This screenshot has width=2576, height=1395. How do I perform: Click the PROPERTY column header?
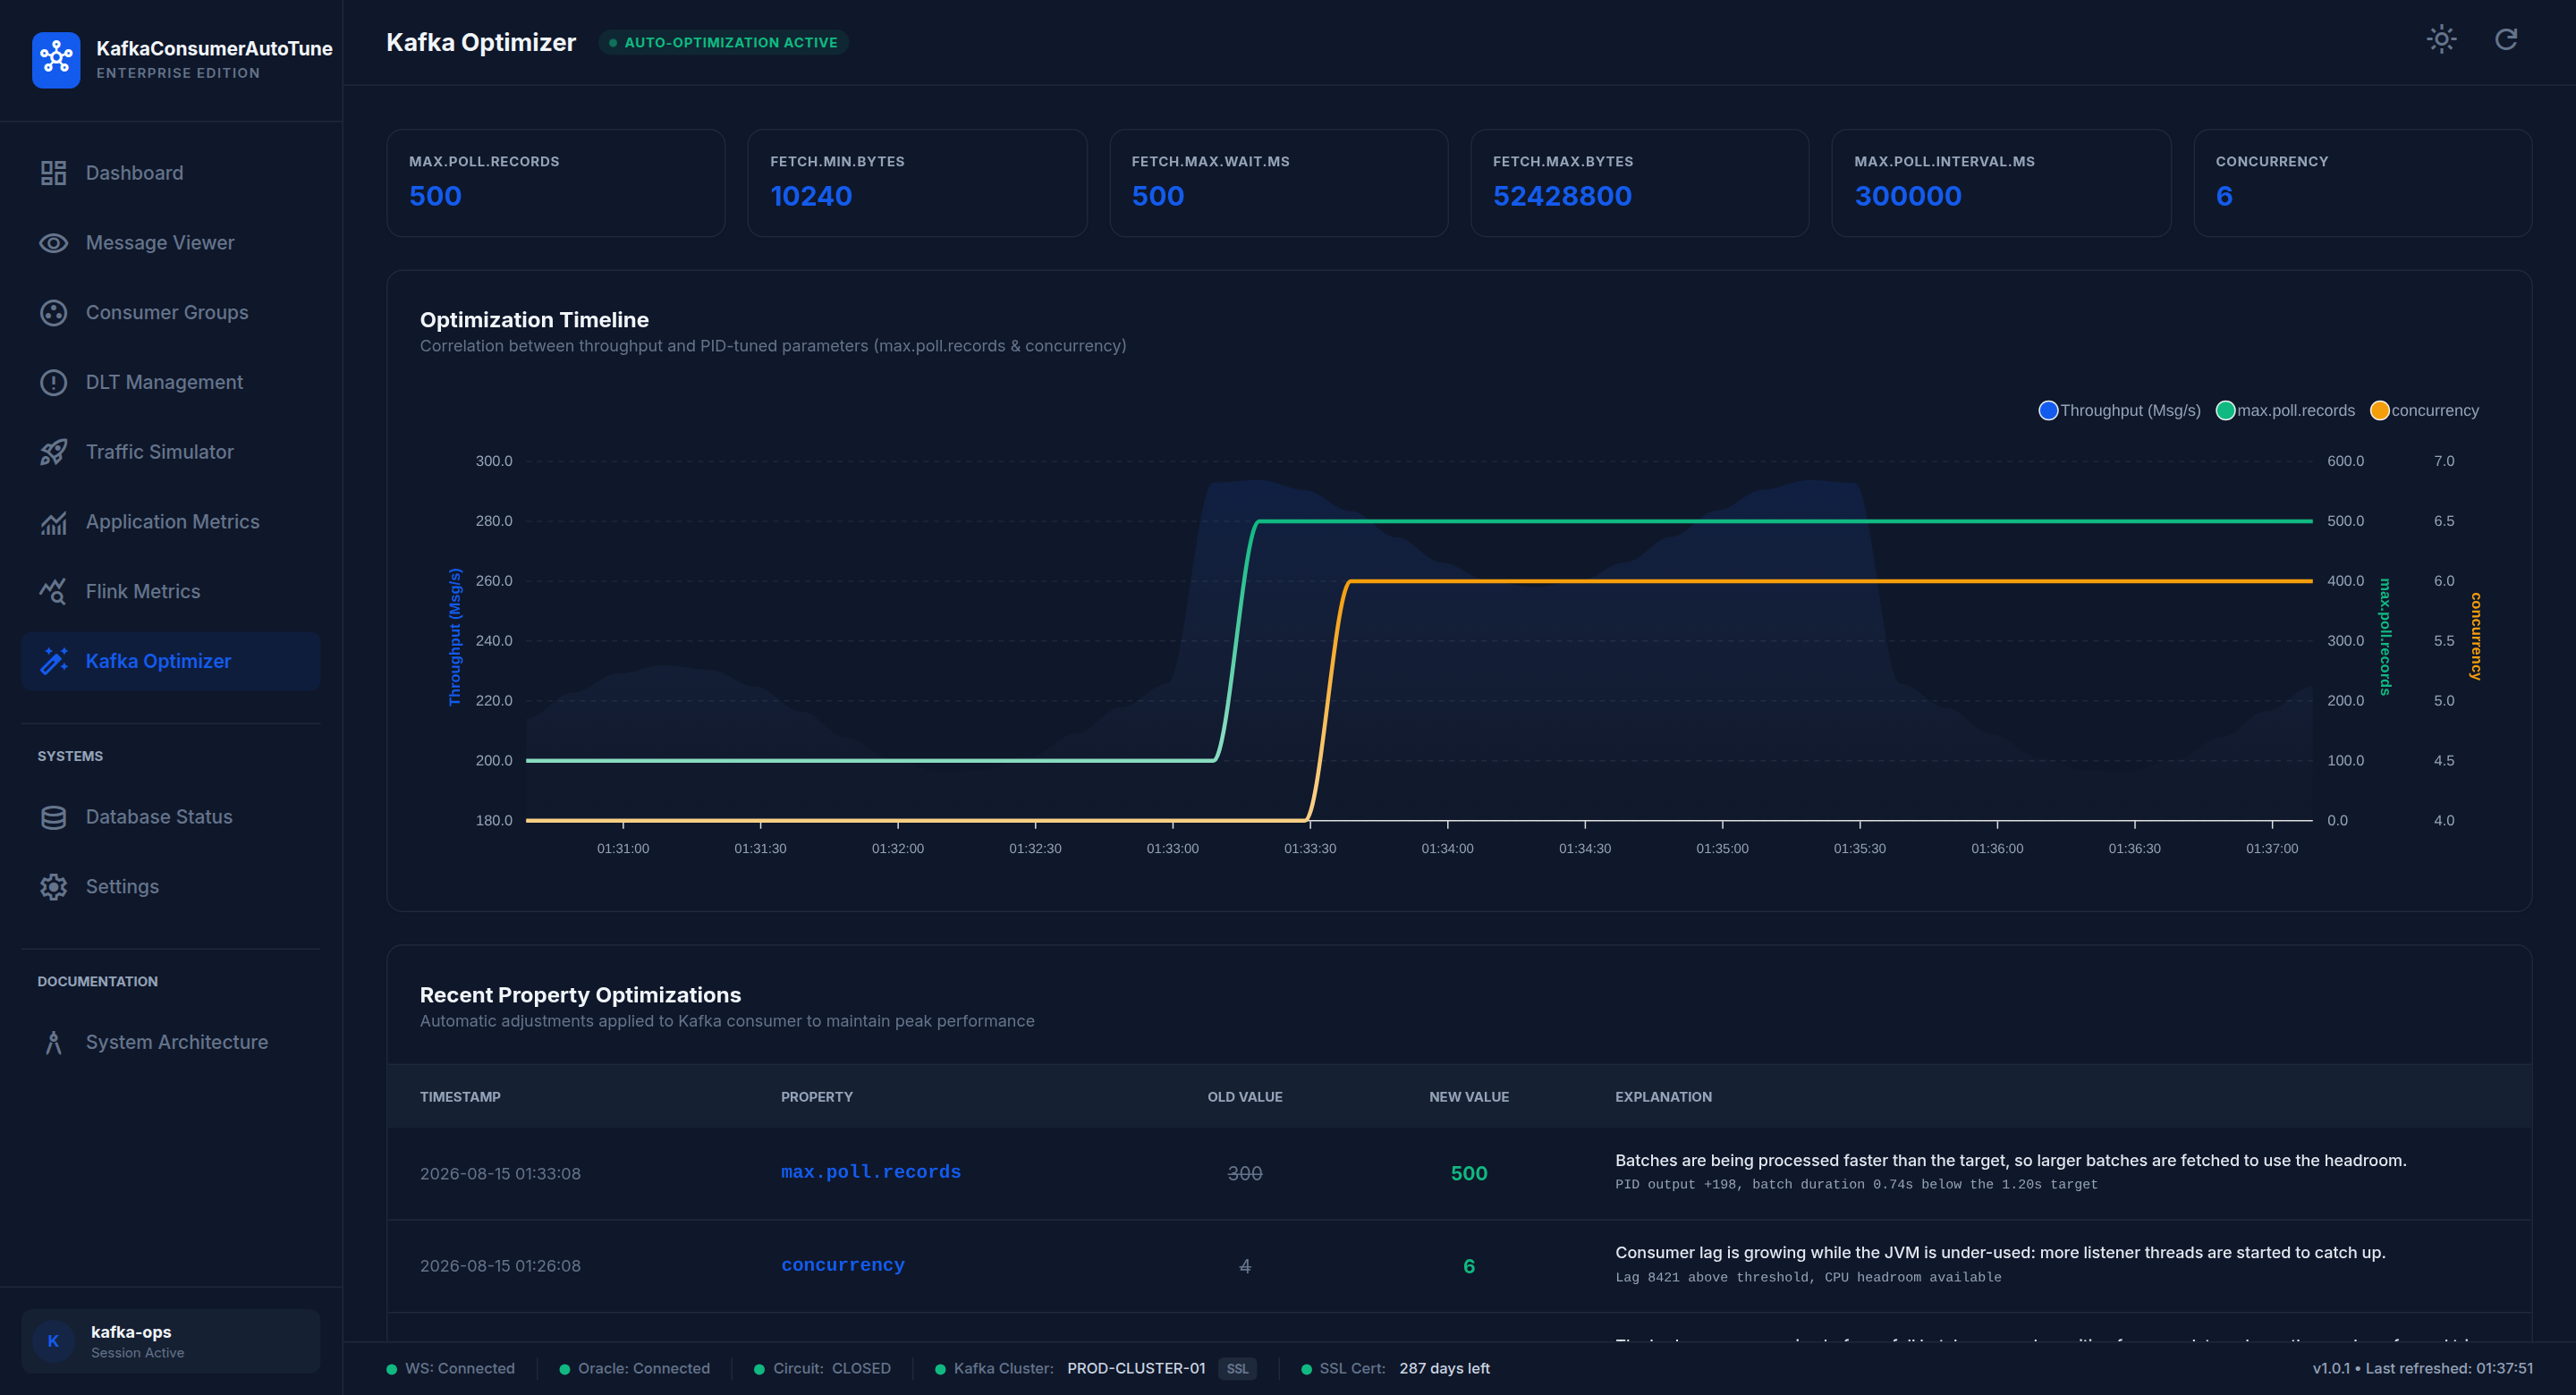click(817, 1097)
